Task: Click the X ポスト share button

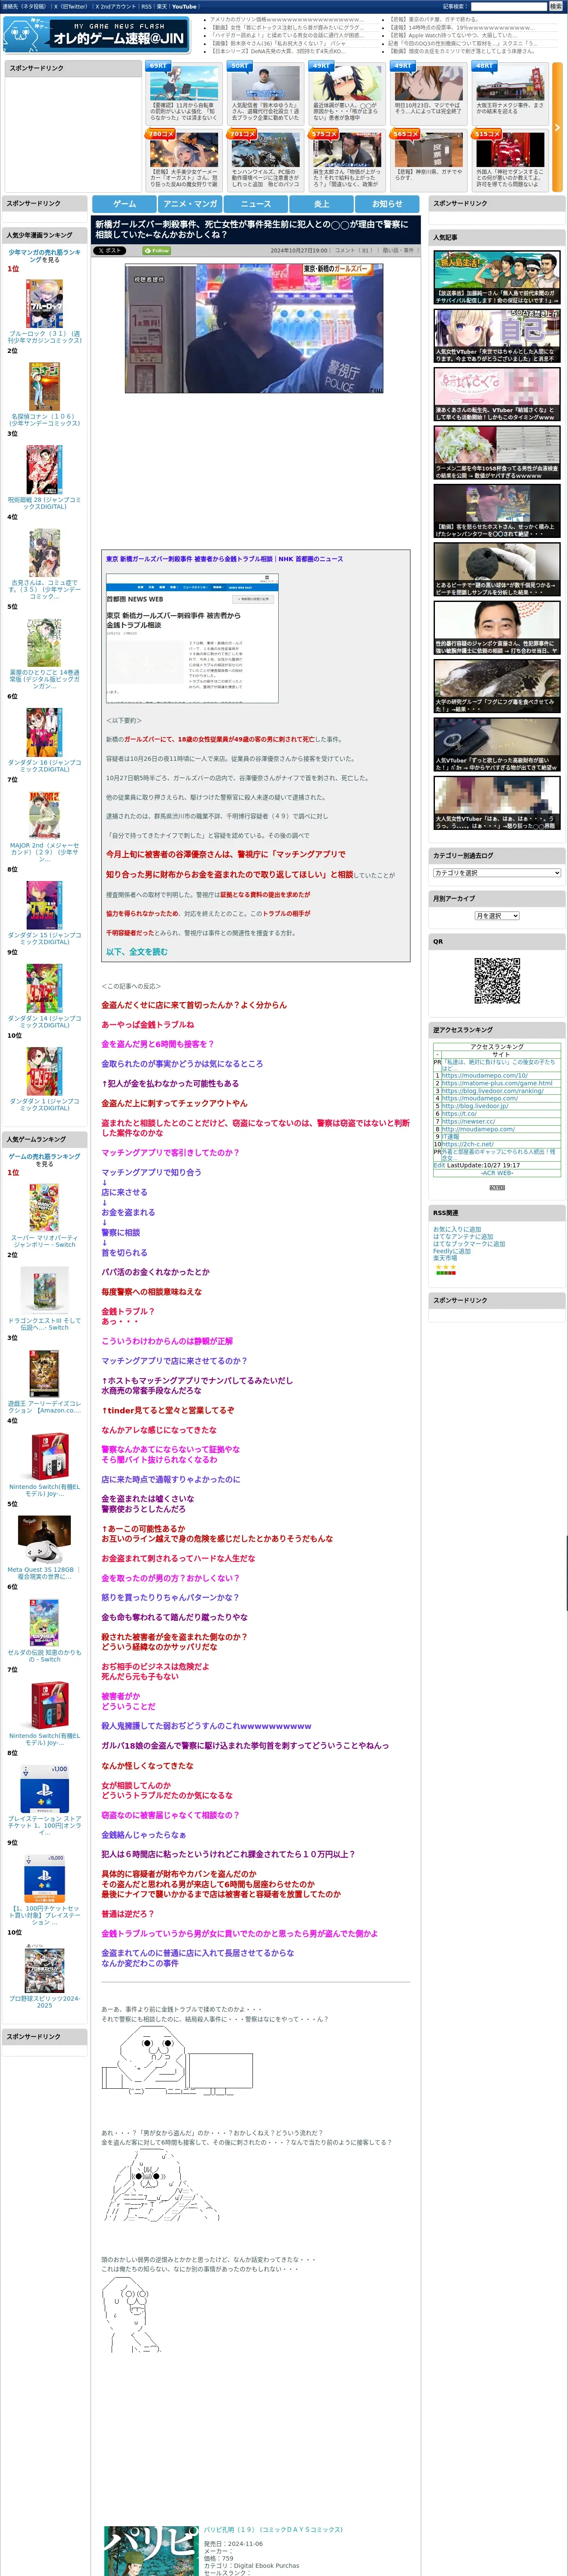Action: (x=109, y=251)
